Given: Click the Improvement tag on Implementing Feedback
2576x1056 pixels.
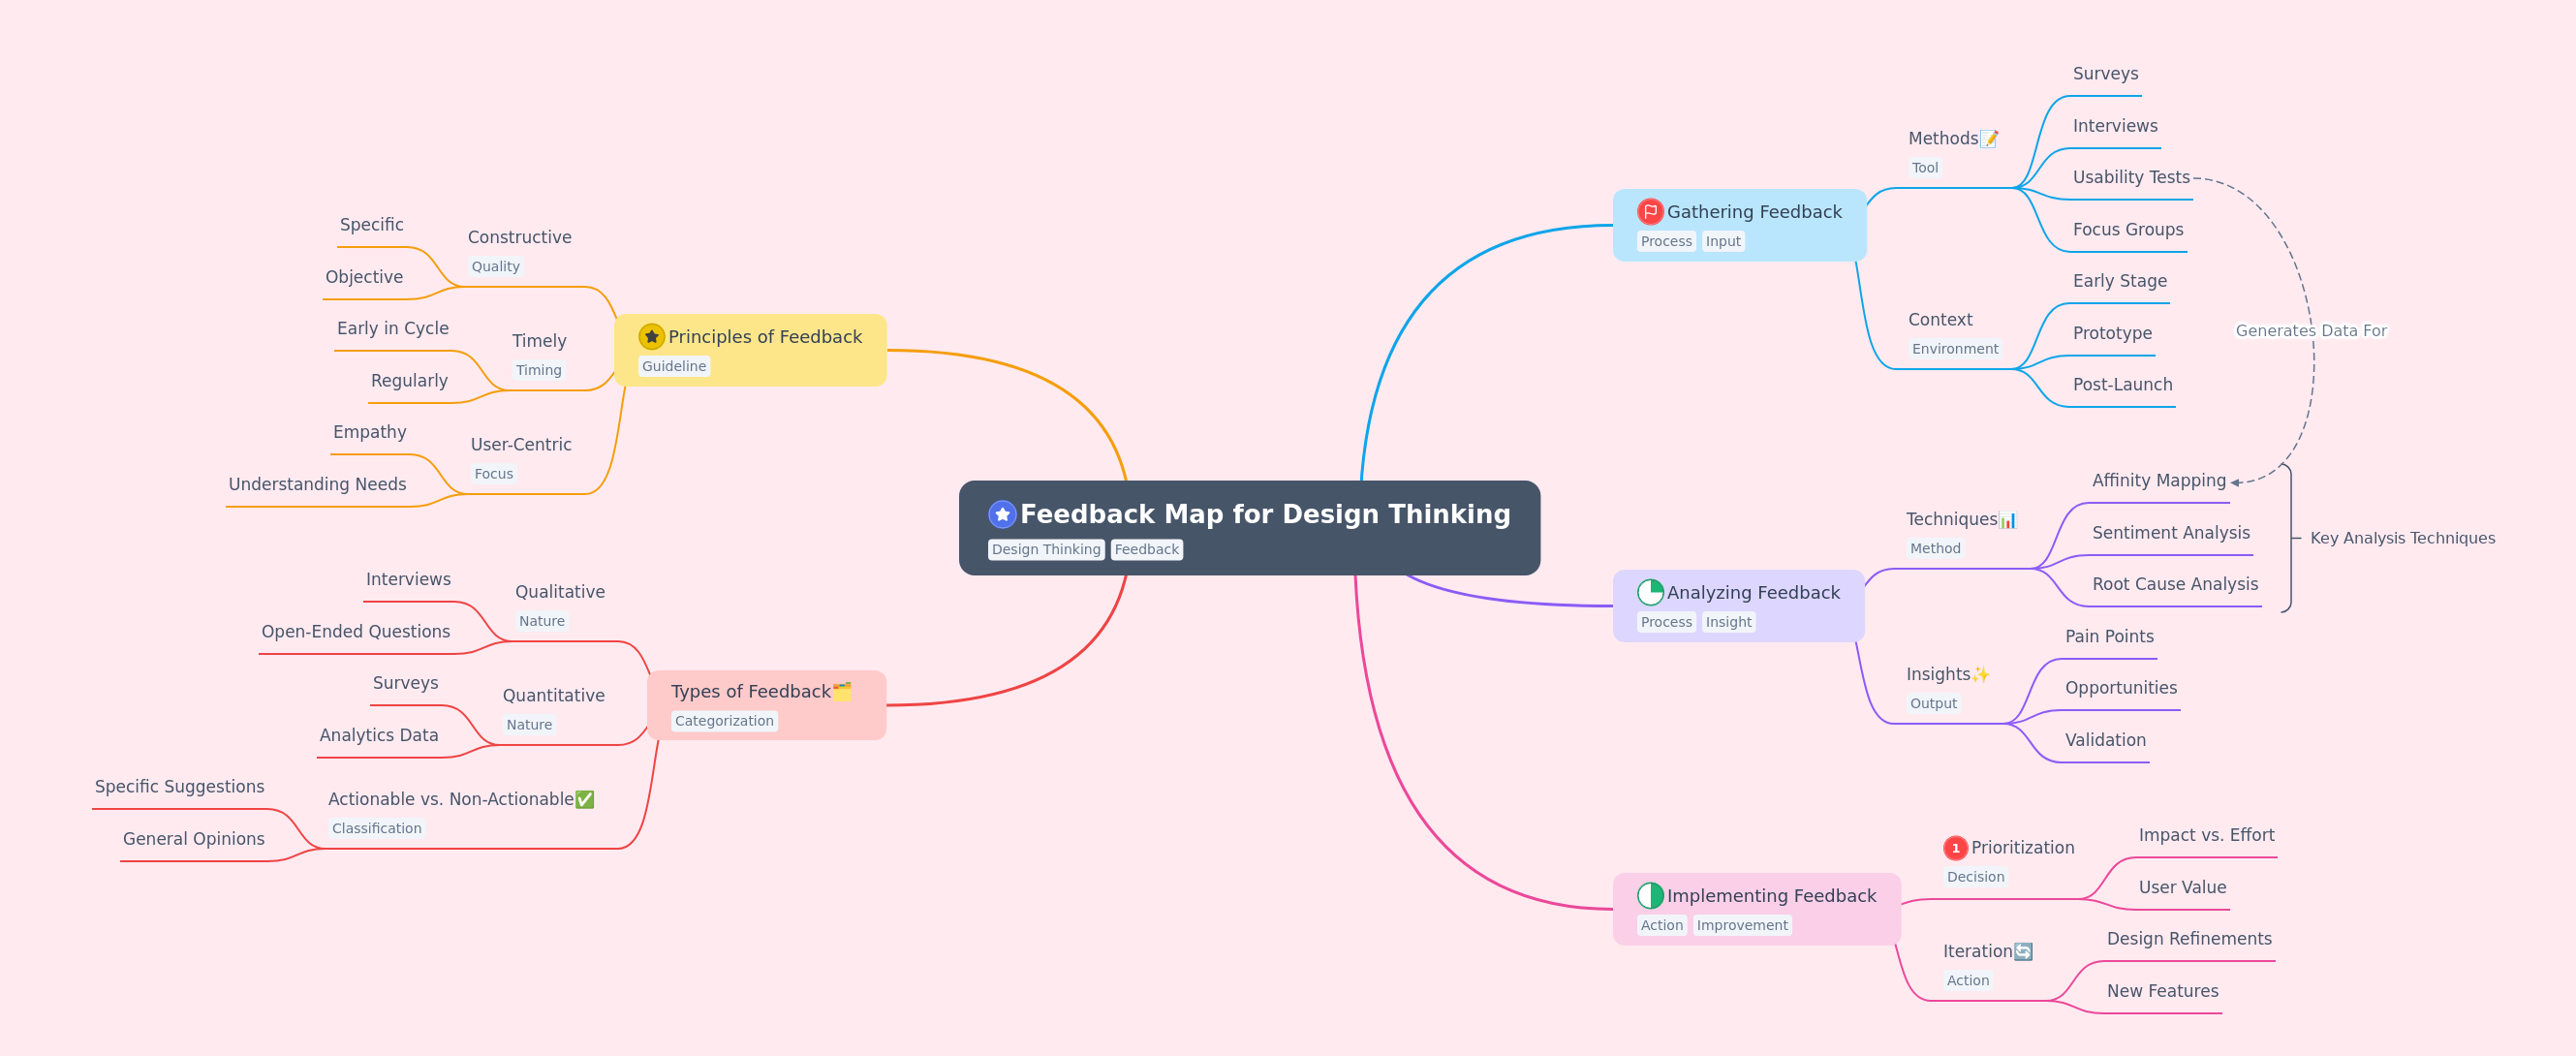Looking at the screenshot, I should (x=1742, y=926).
